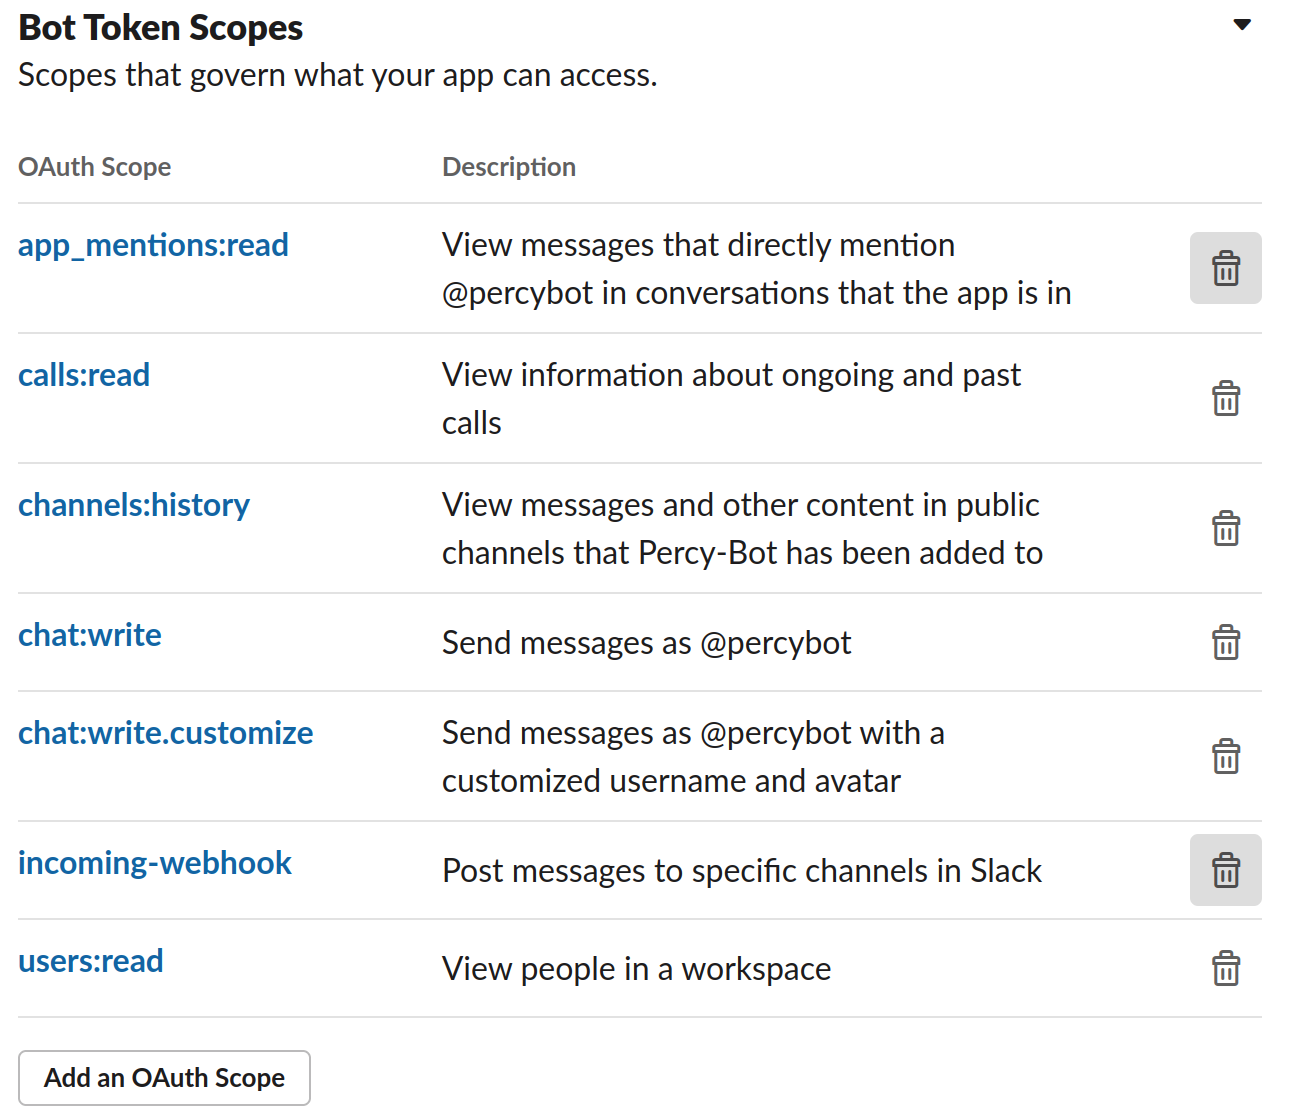Click 'Post messages to specific channels' description
The height and width of the screenshot is (1116, 1316).
pos(742,871)
